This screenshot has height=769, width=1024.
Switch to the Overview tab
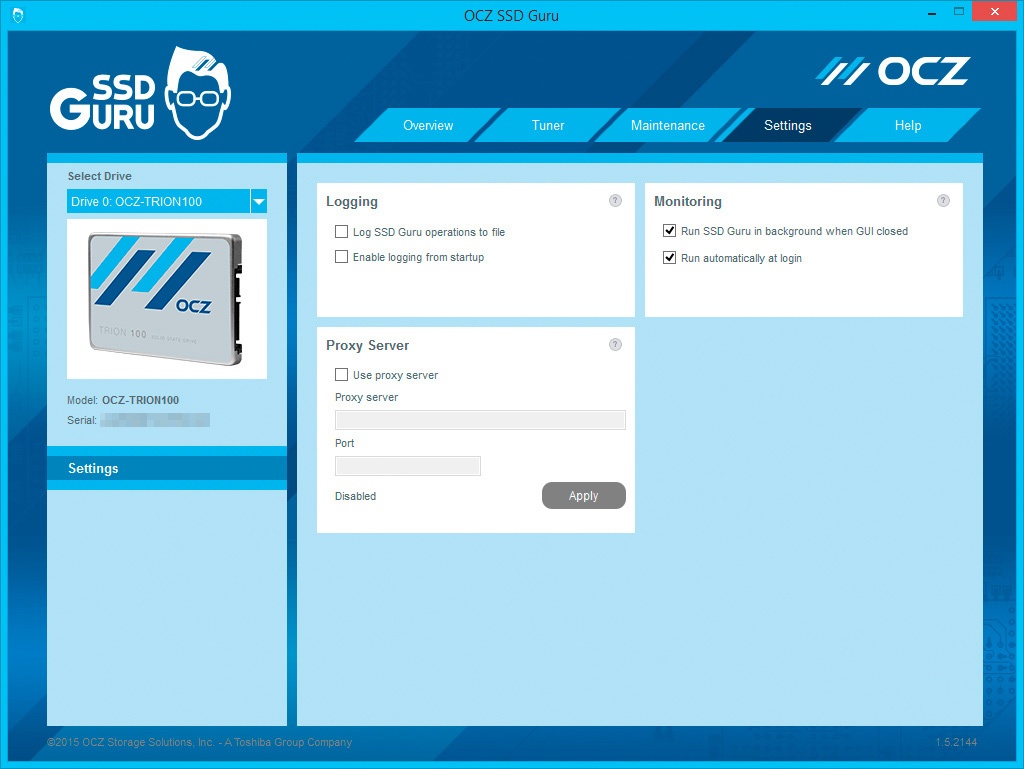(x=428, y=125)
